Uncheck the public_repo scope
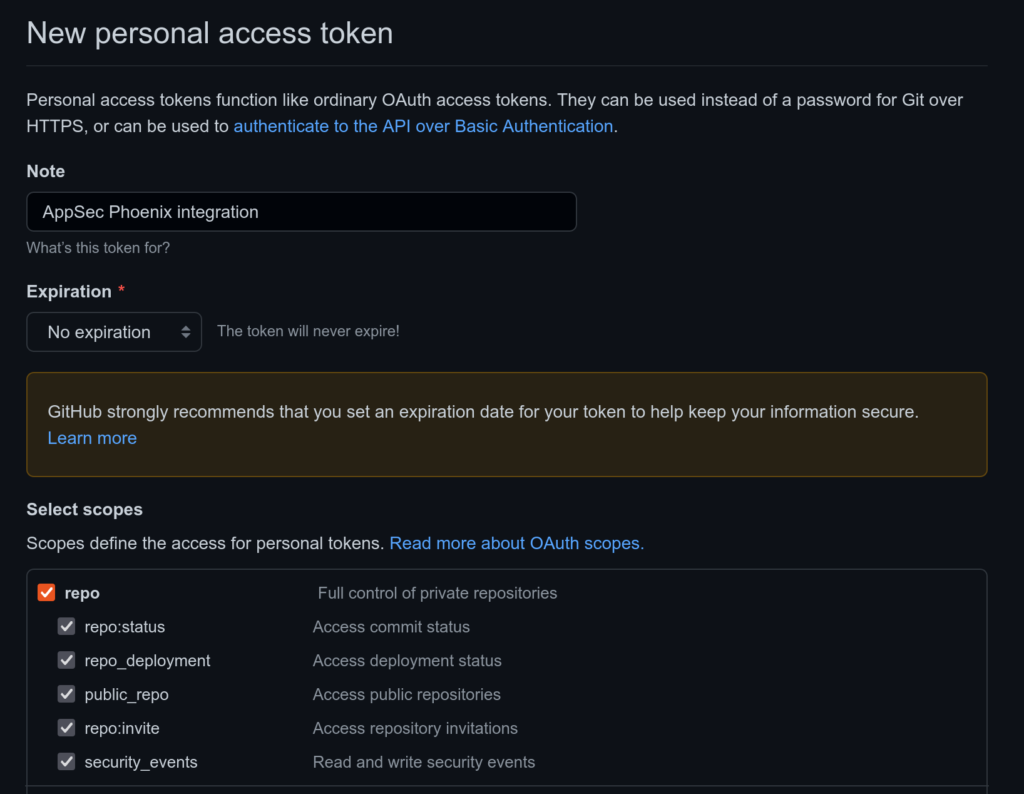The image size is (1024, 794). pyautogui.click(x=66, y=694)
